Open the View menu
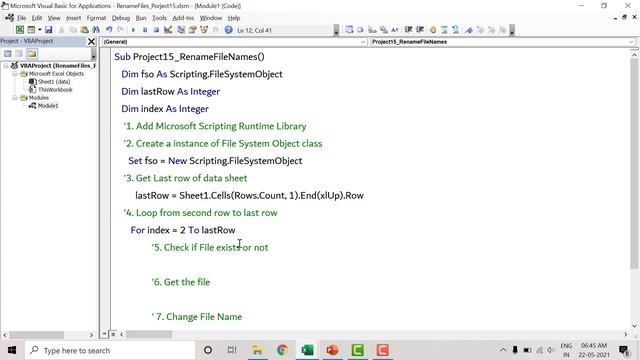The width and height of the screenshot is (640, 360). click(54, 18)
